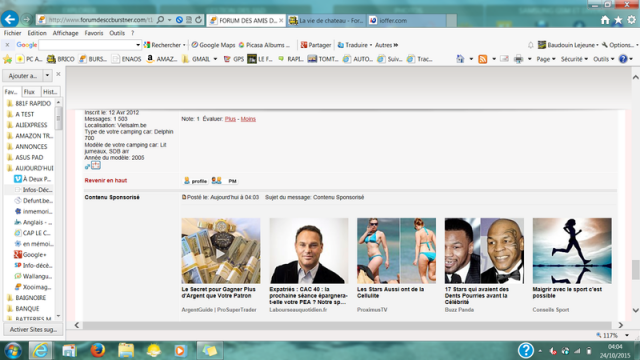Open the Home icon in browser toolbar
The width and height of the screenshot is (640, 360).
605,20
